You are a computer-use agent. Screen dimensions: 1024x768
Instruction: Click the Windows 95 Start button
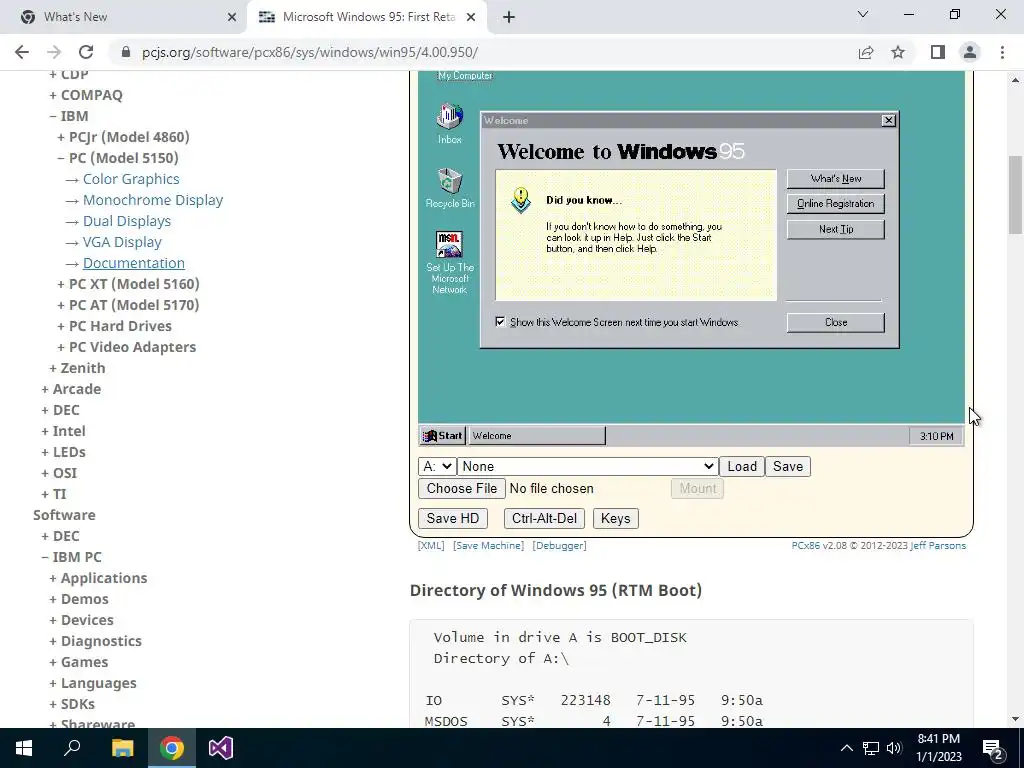click(443, 436)
